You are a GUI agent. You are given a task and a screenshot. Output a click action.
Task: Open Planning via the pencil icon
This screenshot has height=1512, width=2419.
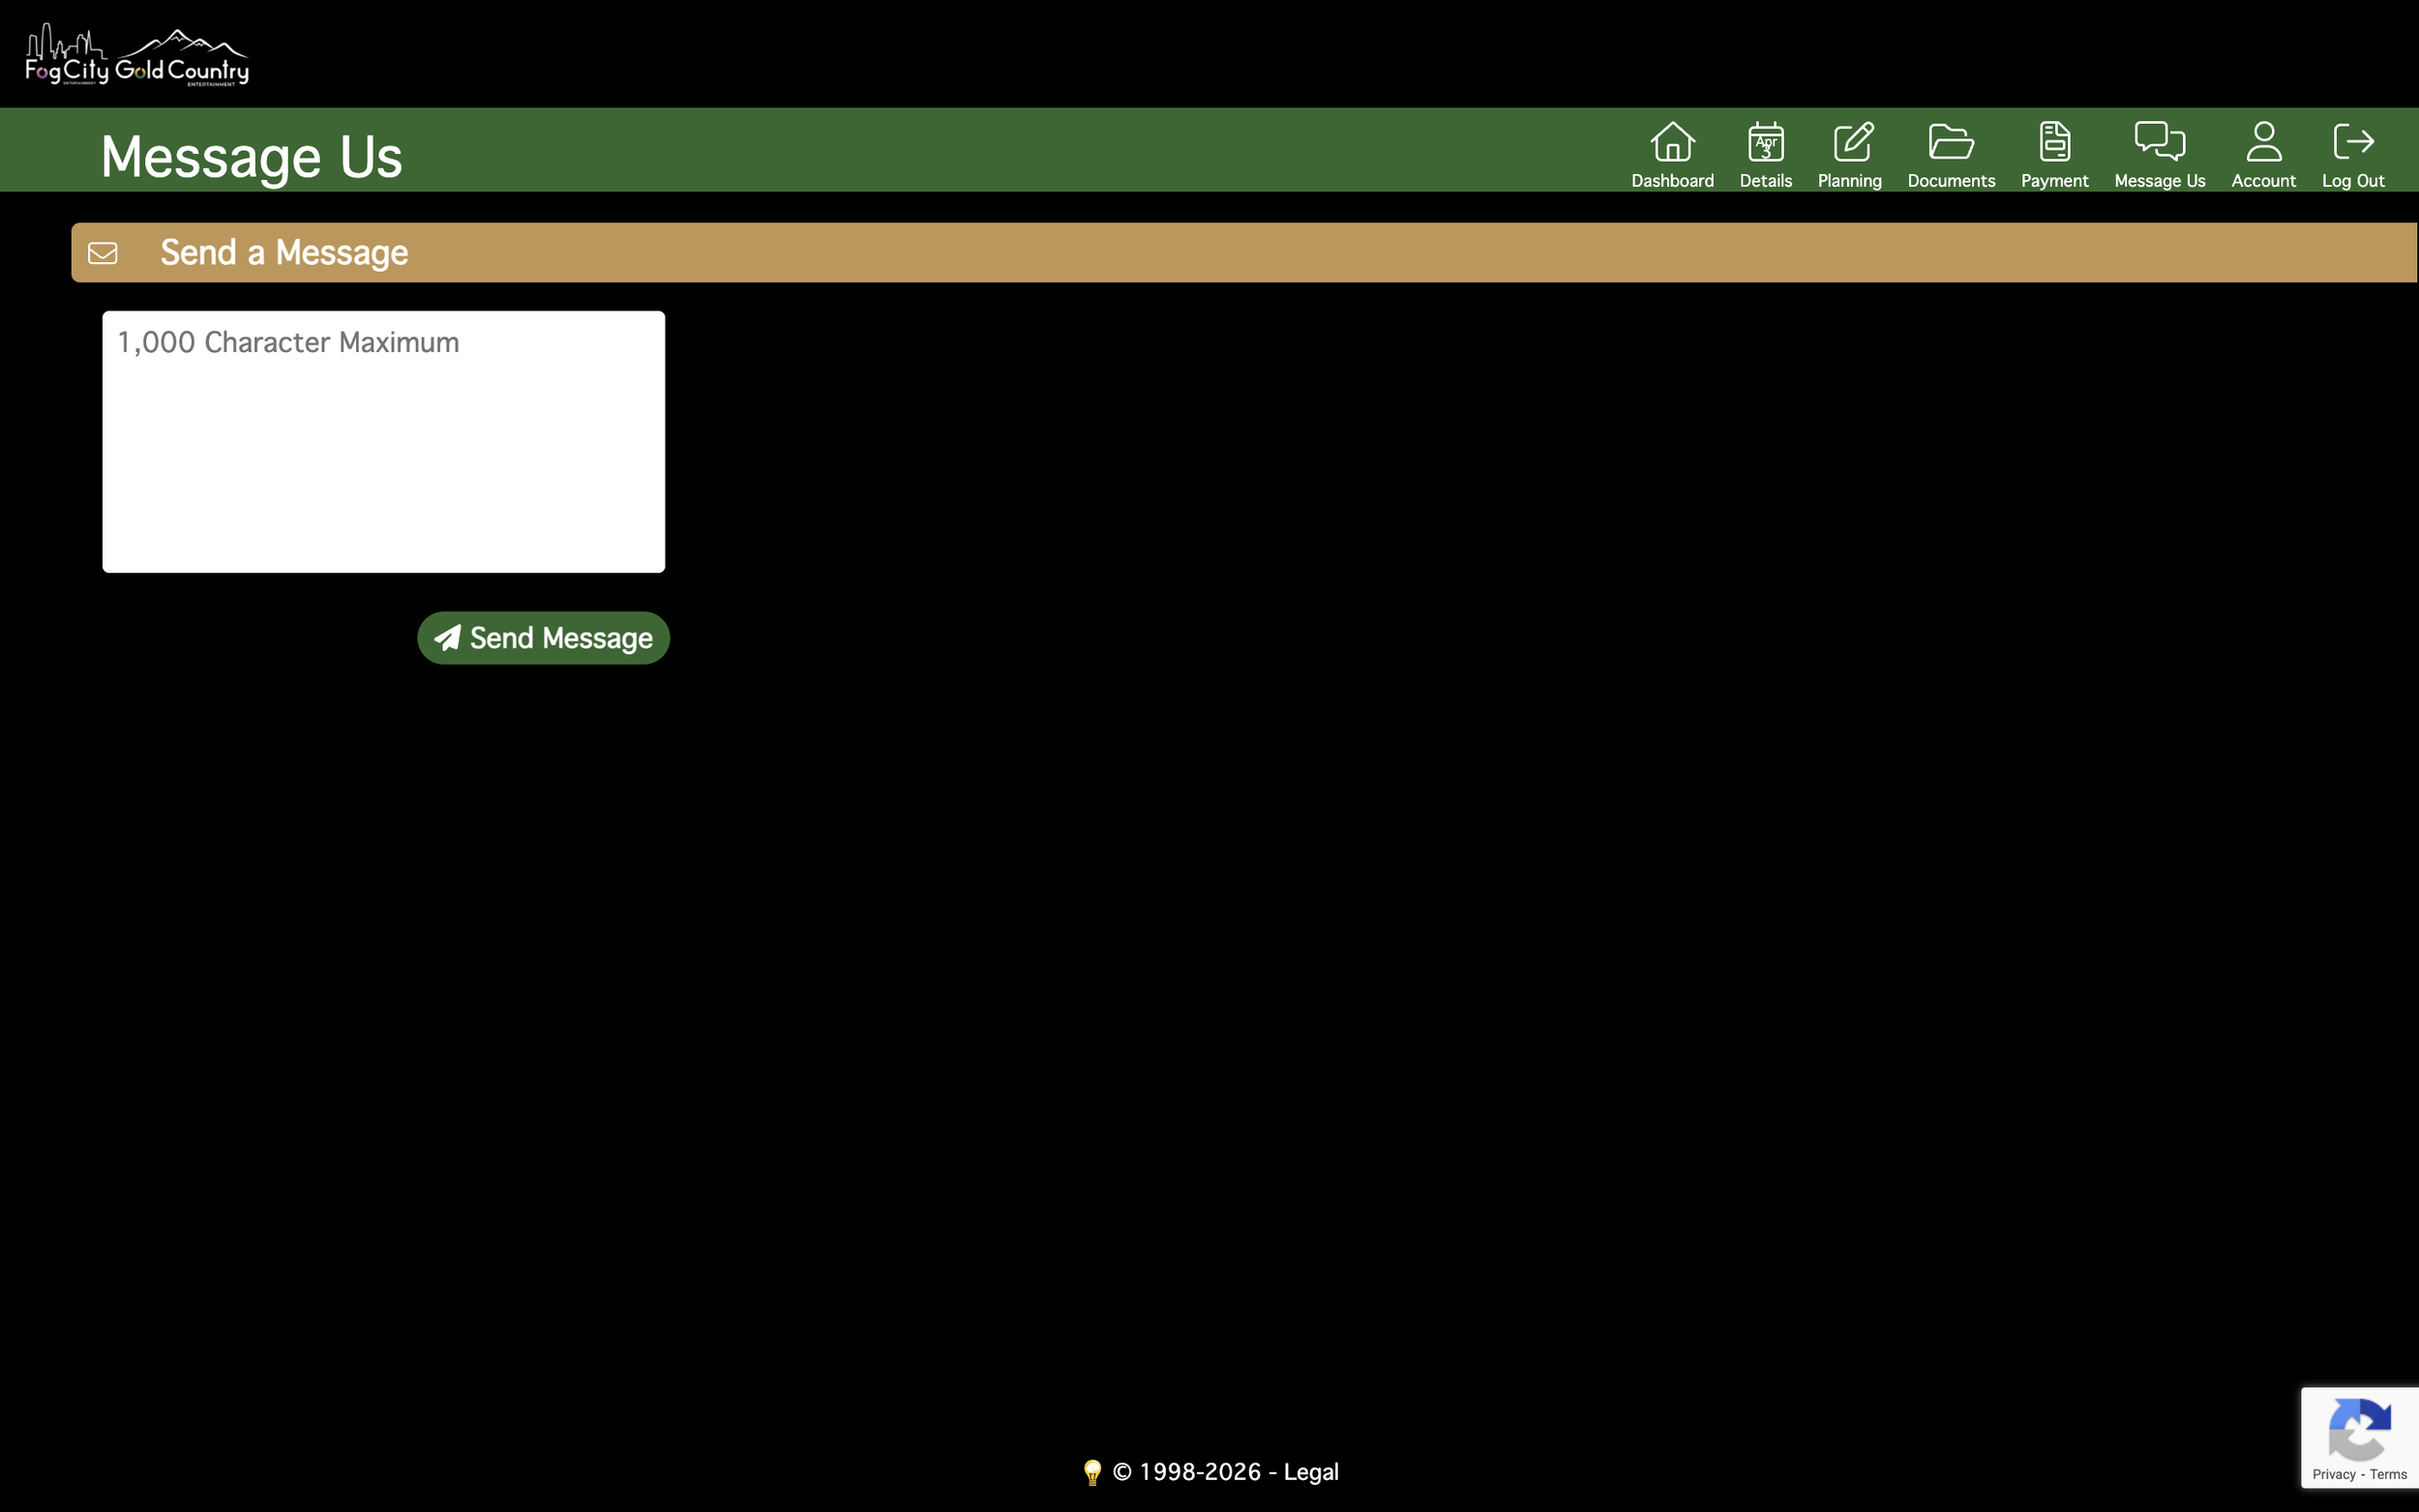coord(1852,141)
